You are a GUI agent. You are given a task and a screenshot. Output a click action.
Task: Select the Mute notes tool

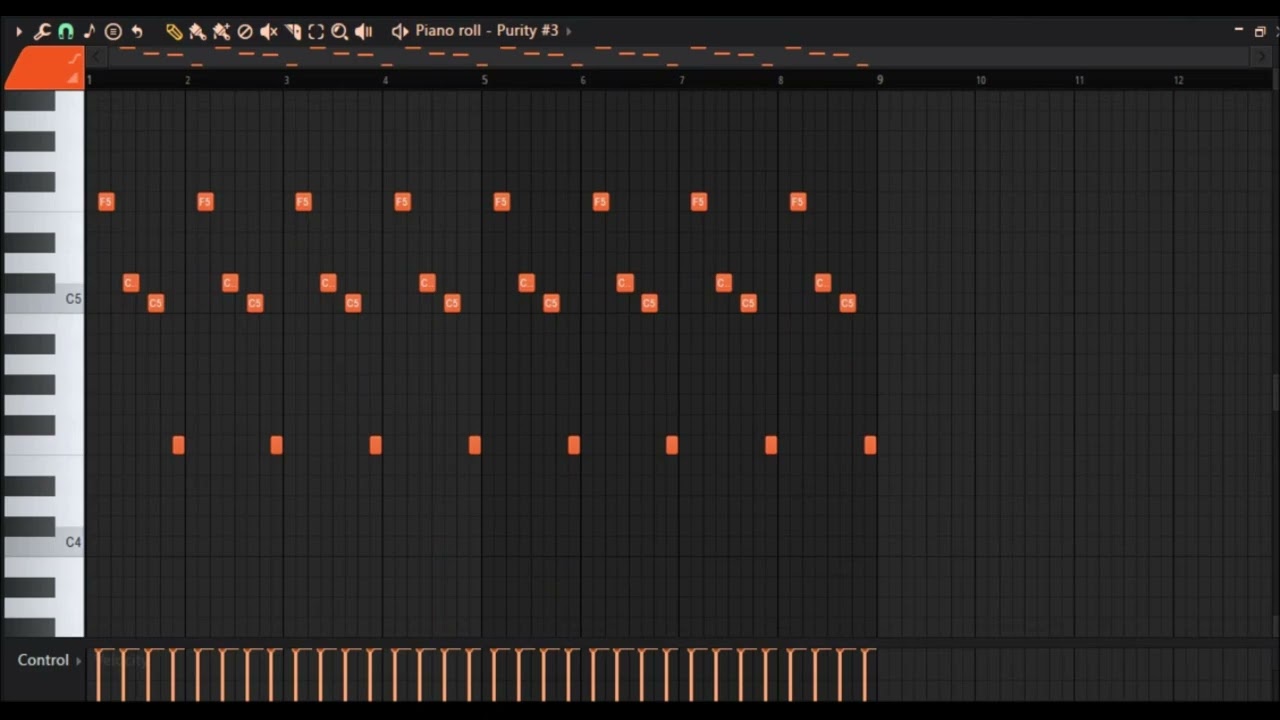[x=269, y=32]
